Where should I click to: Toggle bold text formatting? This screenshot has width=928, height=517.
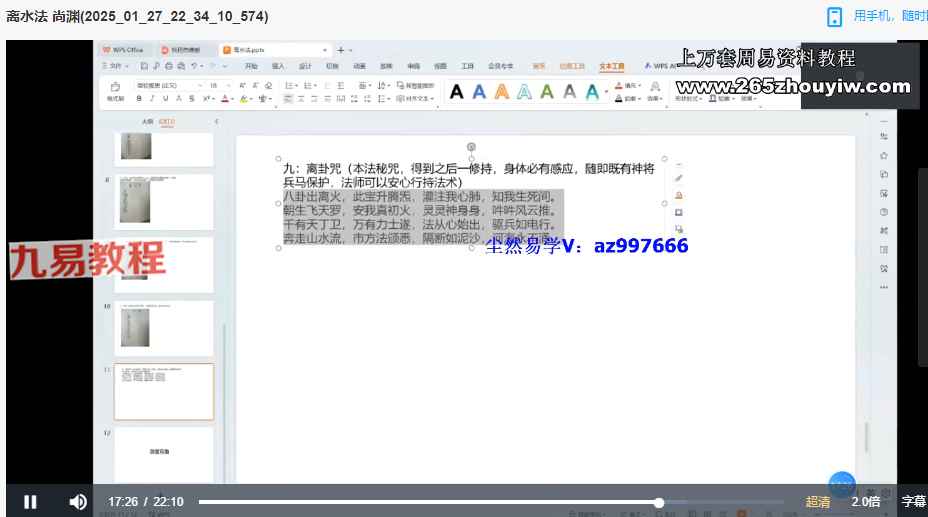139,99
